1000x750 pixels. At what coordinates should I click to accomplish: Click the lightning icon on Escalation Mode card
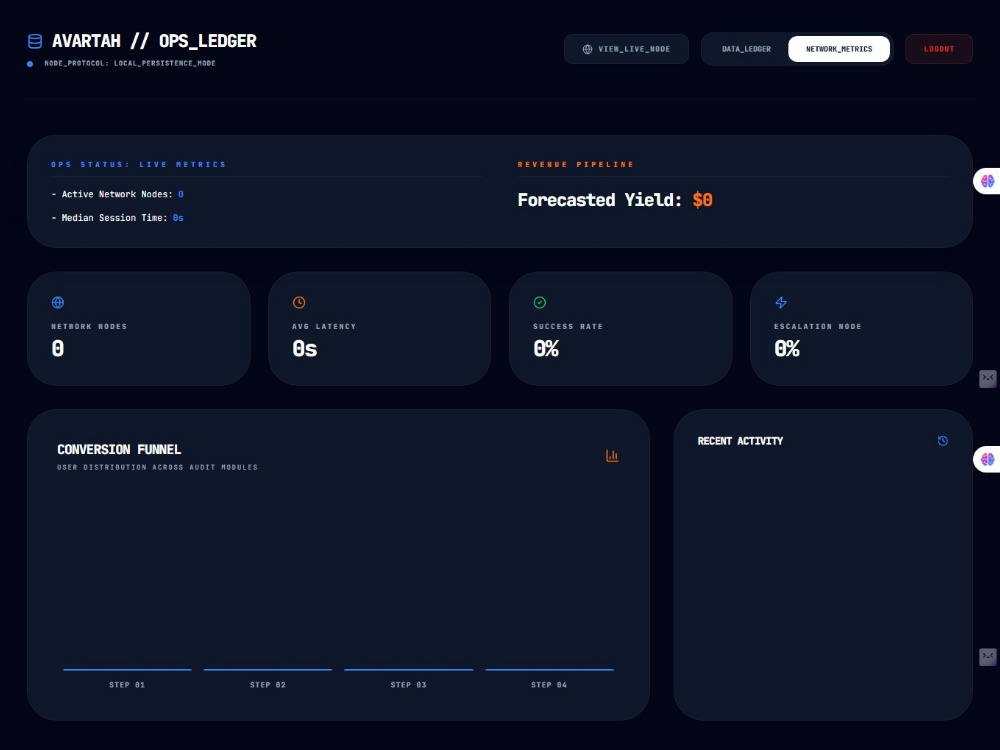(781, 302)
